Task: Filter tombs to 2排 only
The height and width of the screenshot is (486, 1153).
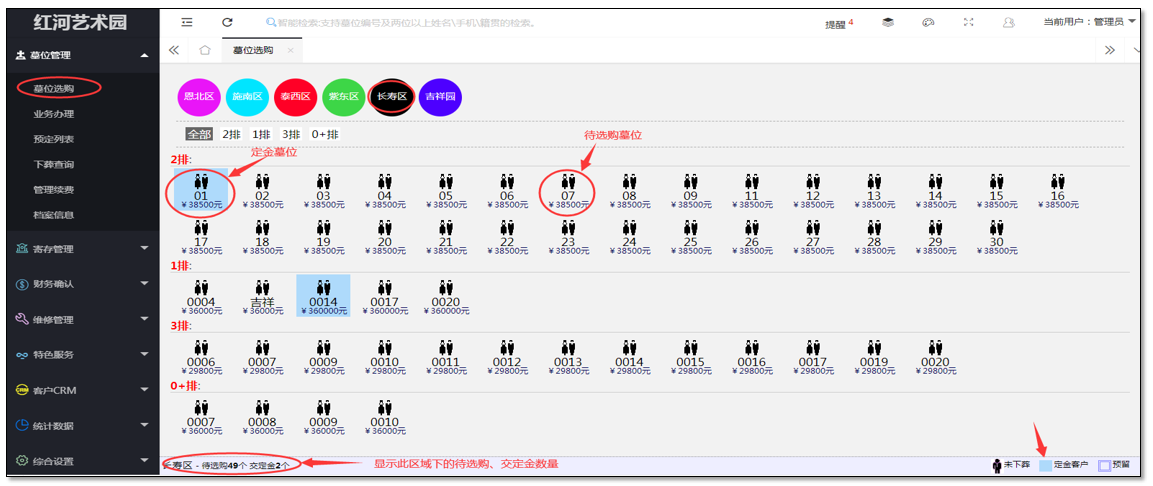Action: tap(231, 134)
